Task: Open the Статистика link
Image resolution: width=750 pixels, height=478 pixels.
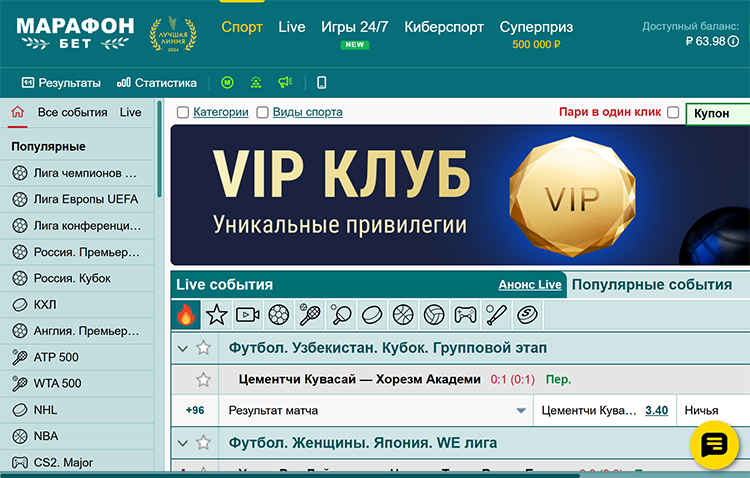Action: coord(157,83)
